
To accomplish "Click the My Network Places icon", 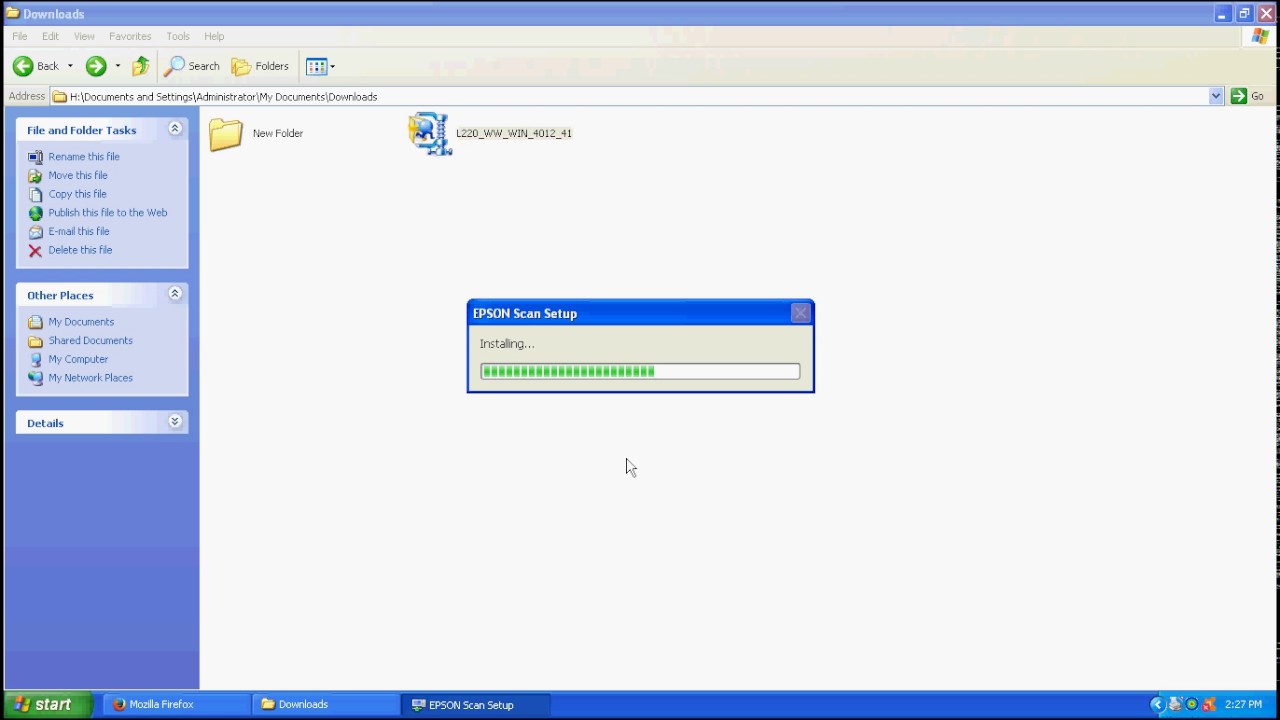I will (x=35, y=378).
